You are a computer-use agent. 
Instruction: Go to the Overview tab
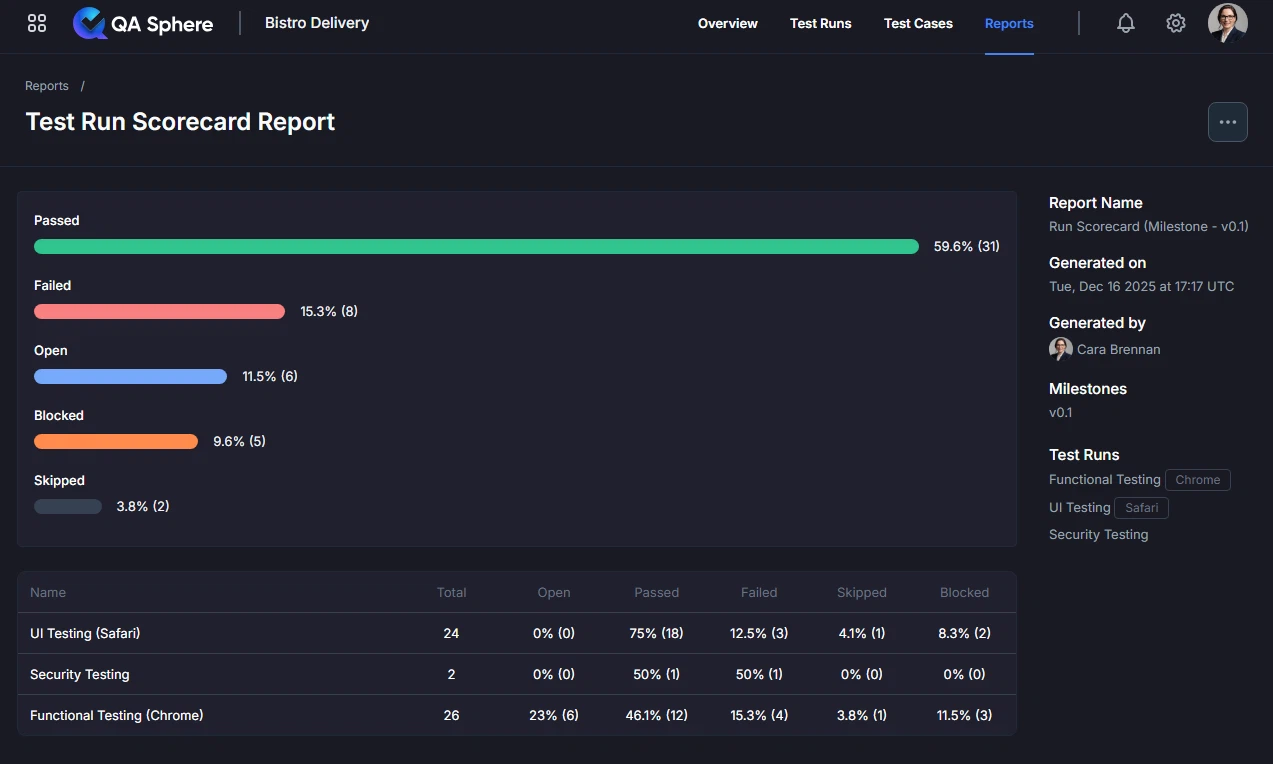click(727, 23)
